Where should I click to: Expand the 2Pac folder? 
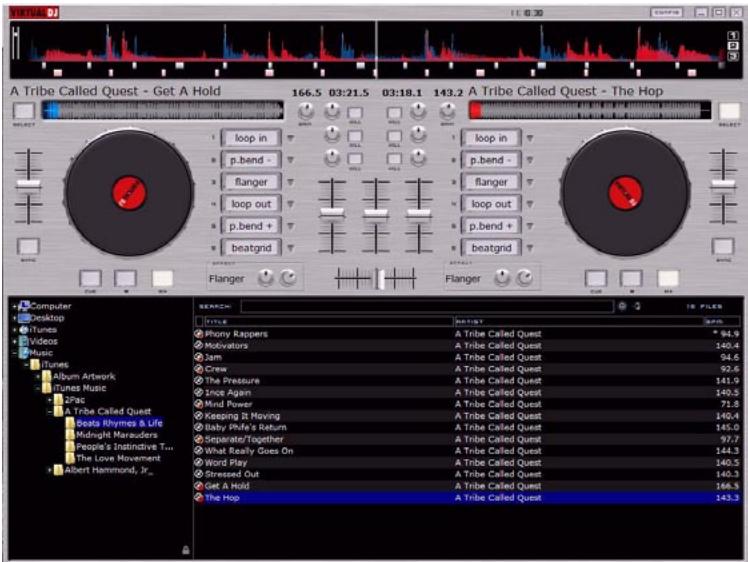coord(50,400)
